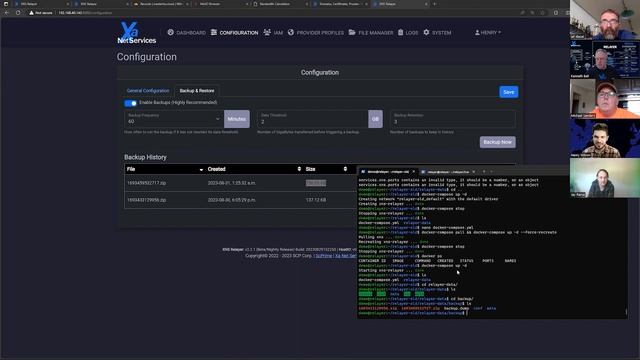Viewport: 640px width, 360px height.
Task: Open a new browser tab
Action: pos(434,4)
